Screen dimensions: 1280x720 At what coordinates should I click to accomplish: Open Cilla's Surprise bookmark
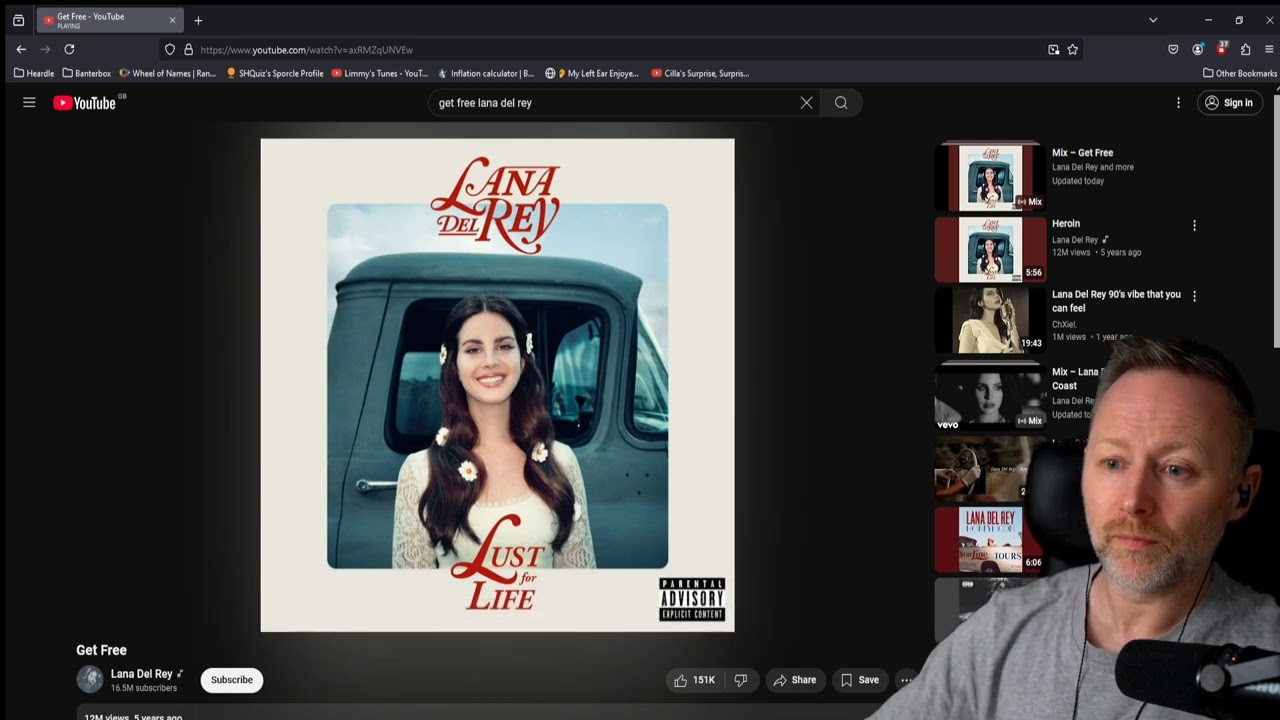700,73
